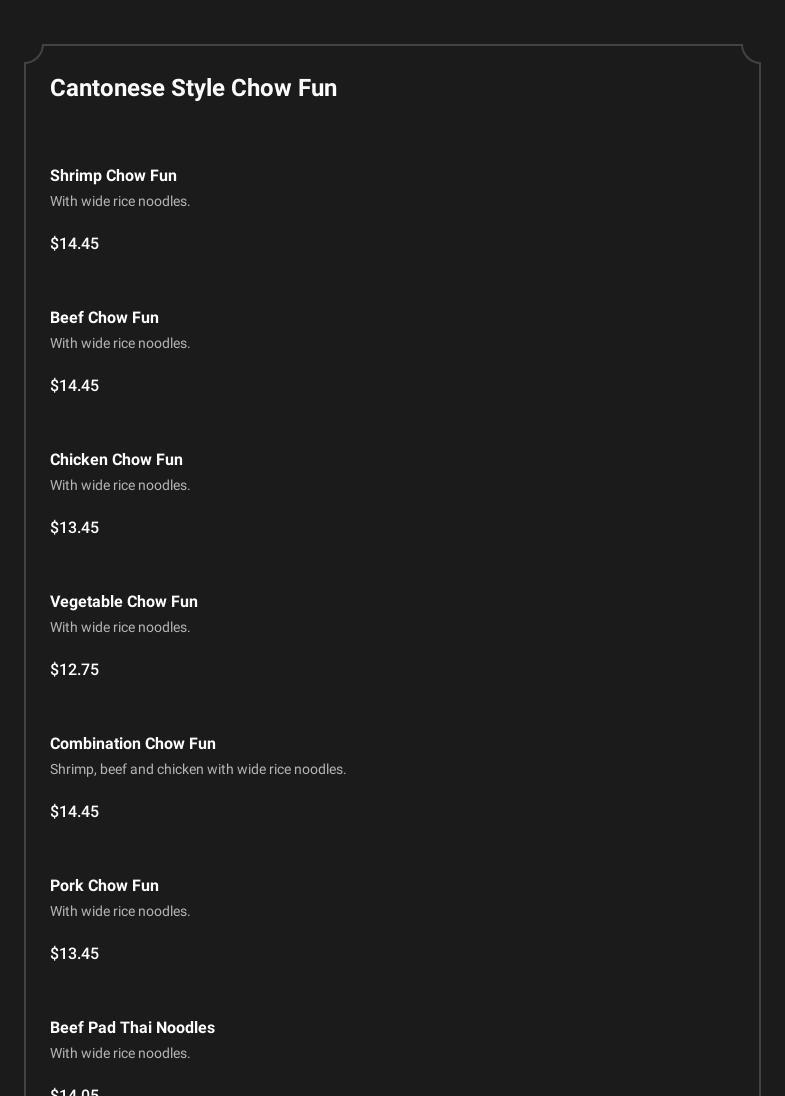Click the Pork Chow Fun title

104,886
